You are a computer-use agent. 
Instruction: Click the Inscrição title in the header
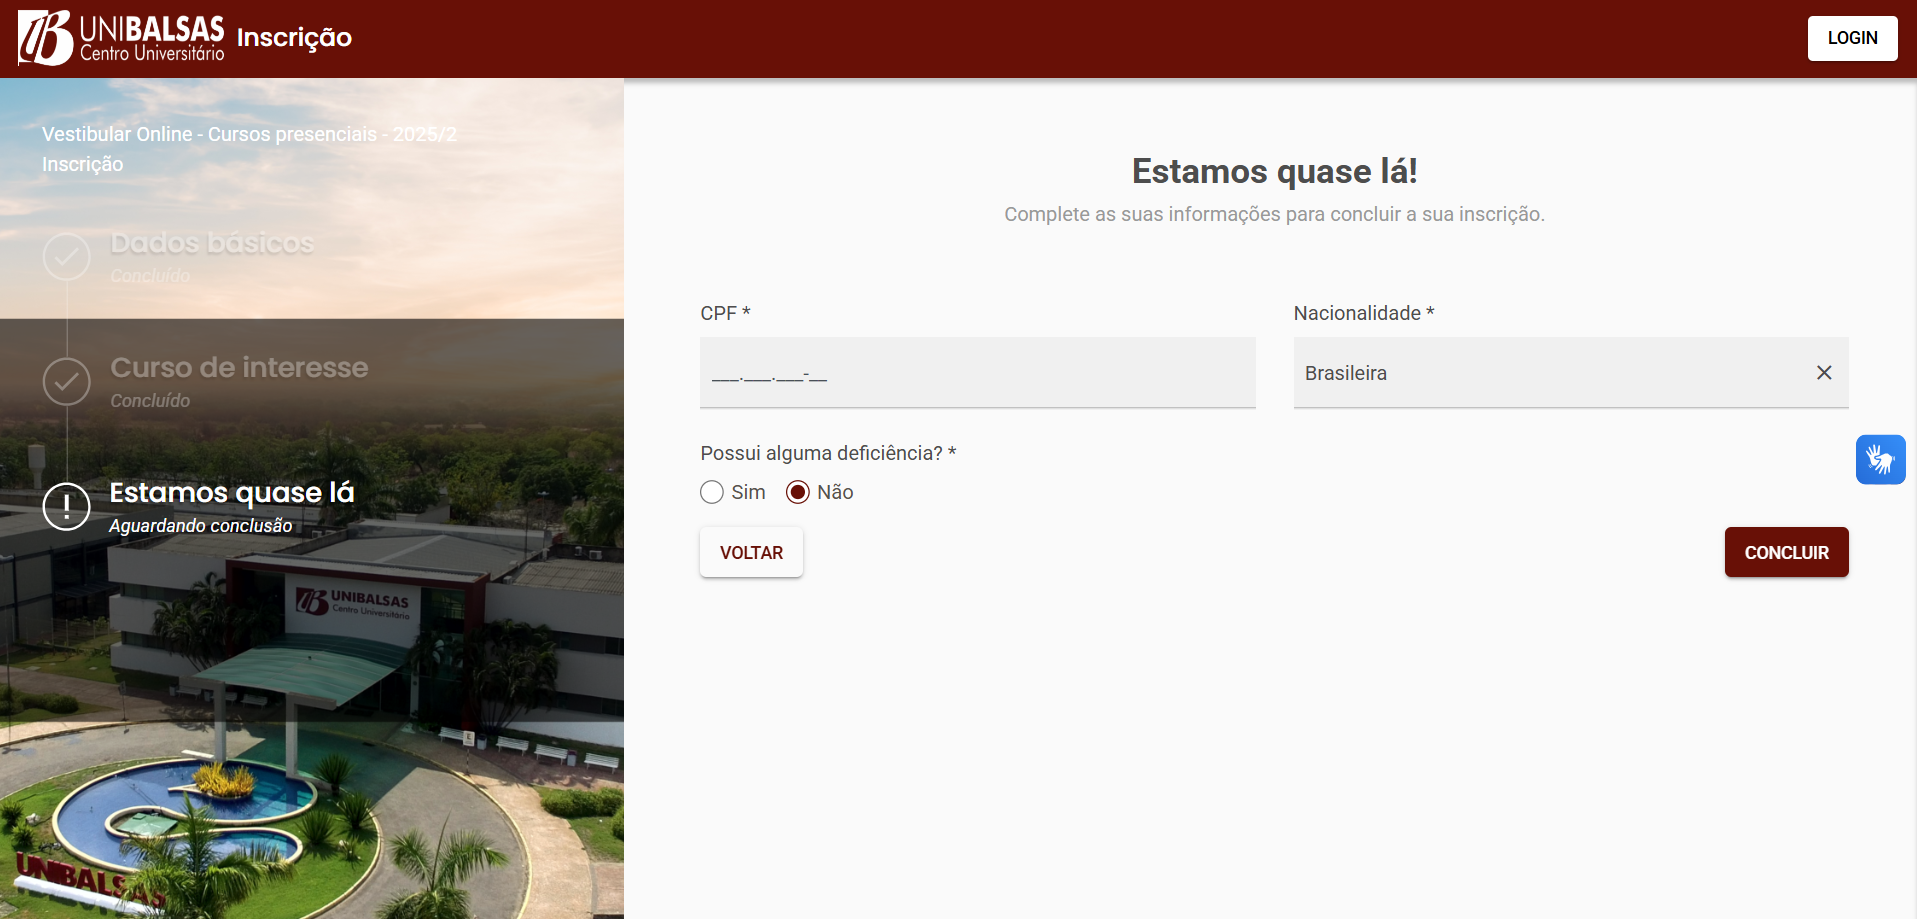click(294, 38)
